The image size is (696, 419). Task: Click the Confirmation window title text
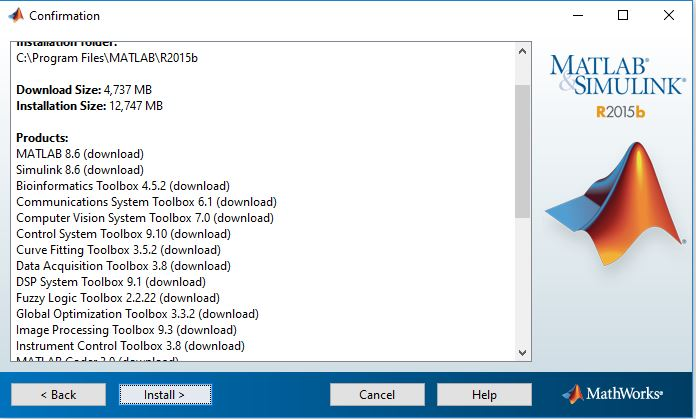(64, 16)
